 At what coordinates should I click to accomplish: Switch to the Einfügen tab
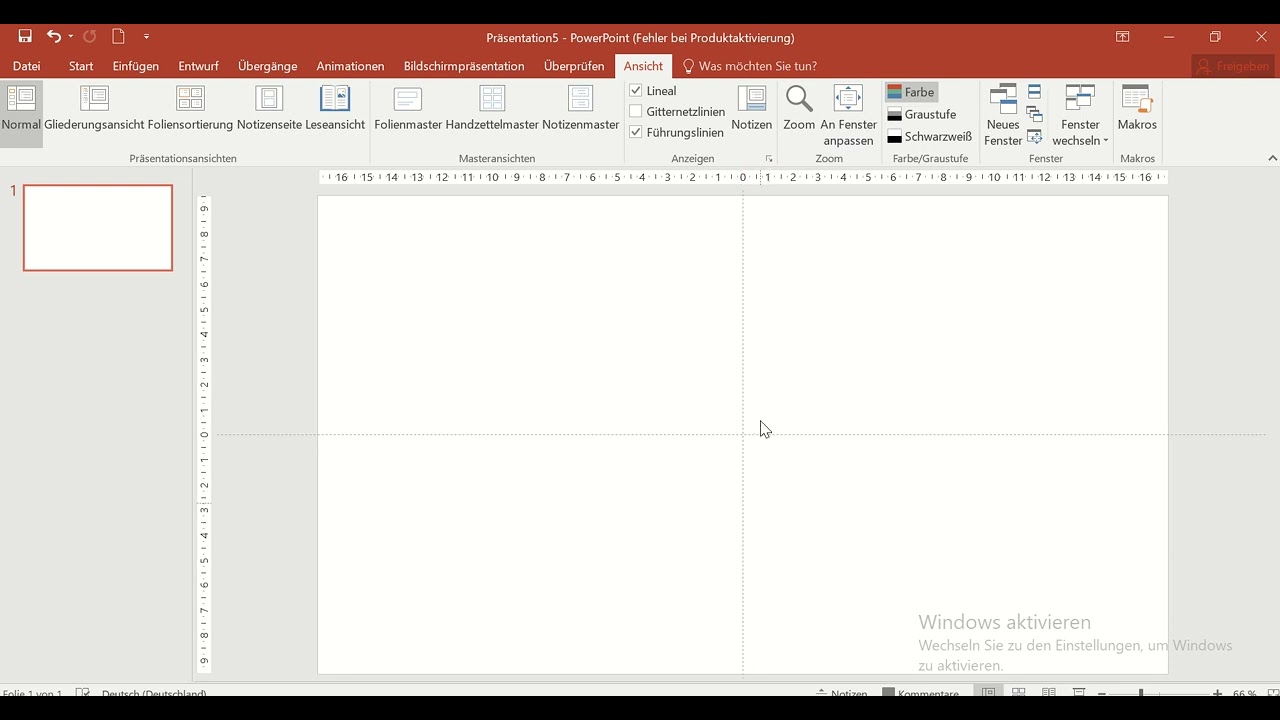136,66
